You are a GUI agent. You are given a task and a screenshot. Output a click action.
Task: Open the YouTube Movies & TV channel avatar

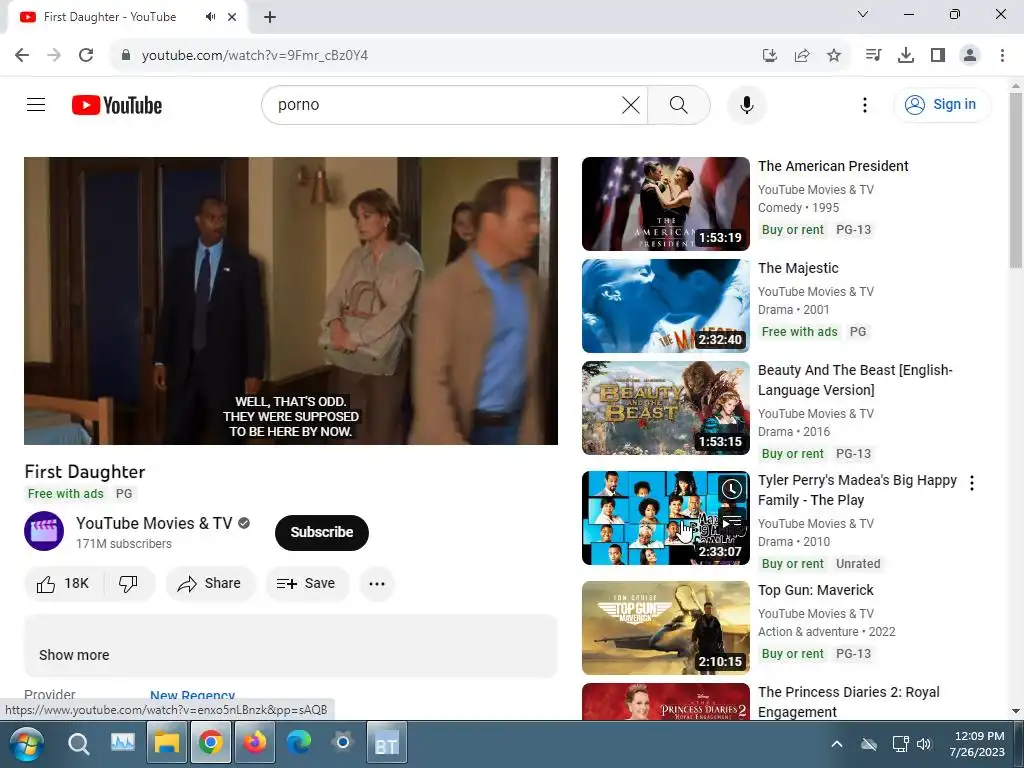pos(44,531)
